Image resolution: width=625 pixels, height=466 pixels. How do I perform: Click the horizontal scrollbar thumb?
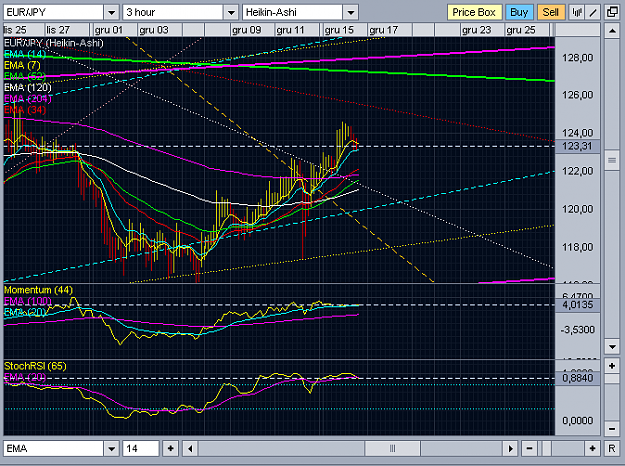392,449
